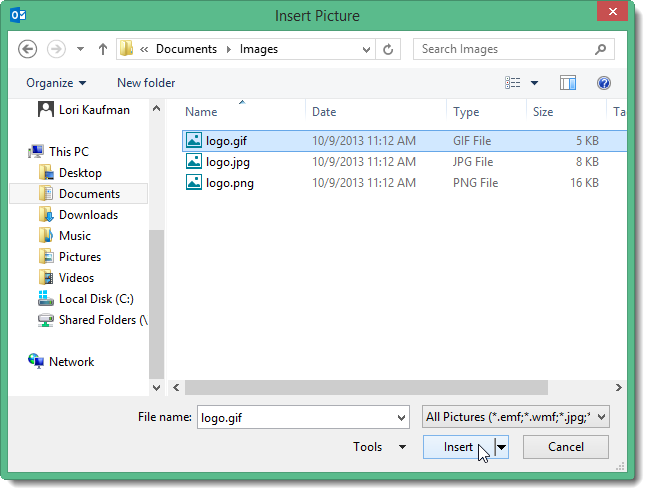Open the Tools menu
The image size is (650, 495).
pos(379,447)
